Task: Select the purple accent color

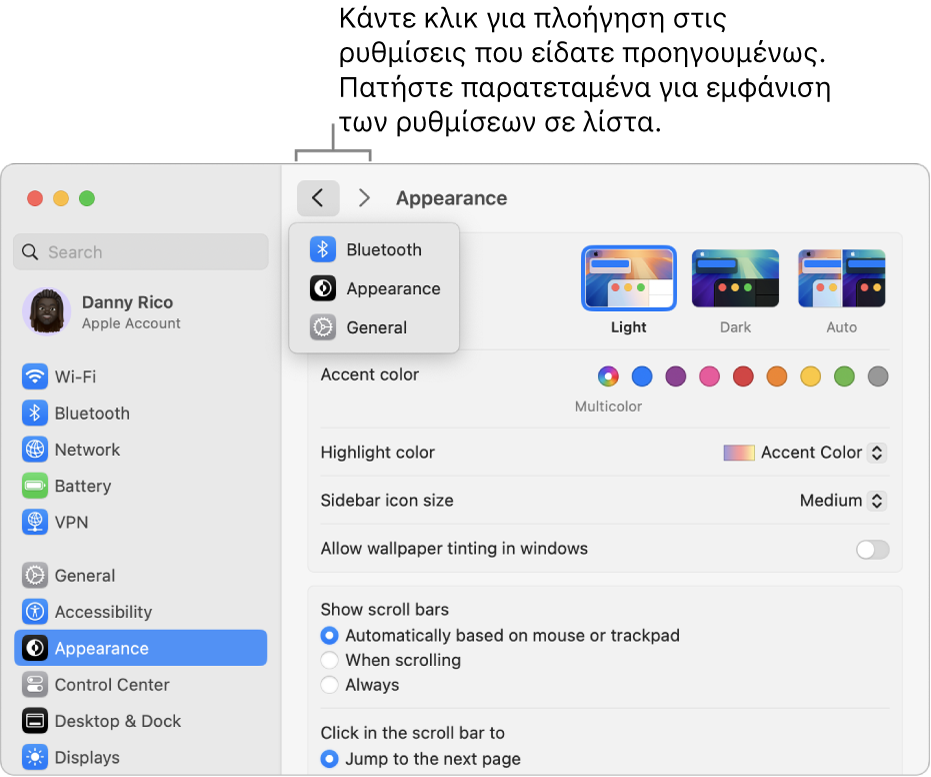Action: tap(676, 376)
